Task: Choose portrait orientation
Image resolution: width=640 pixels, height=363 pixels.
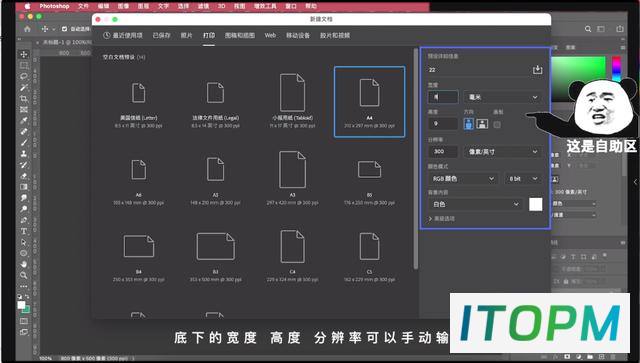Action: [469, 124]
